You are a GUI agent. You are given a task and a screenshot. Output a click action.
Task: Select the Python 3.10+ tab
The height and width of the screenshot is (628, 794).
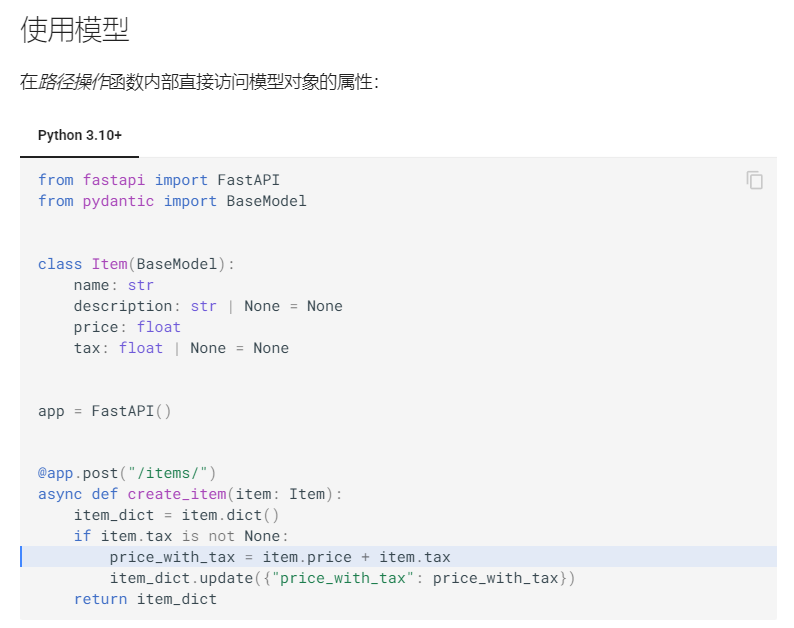(80, 135)
